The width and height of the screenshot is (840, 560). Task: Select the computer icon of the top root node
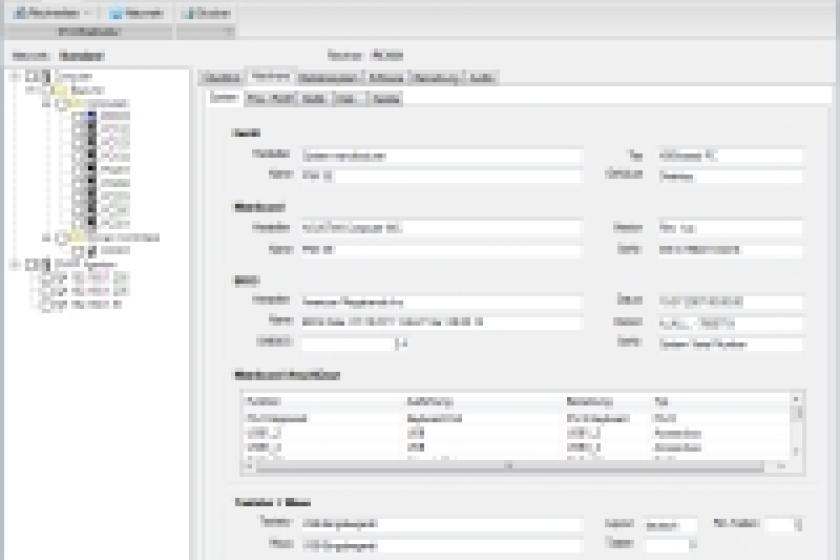click(46, 77)
